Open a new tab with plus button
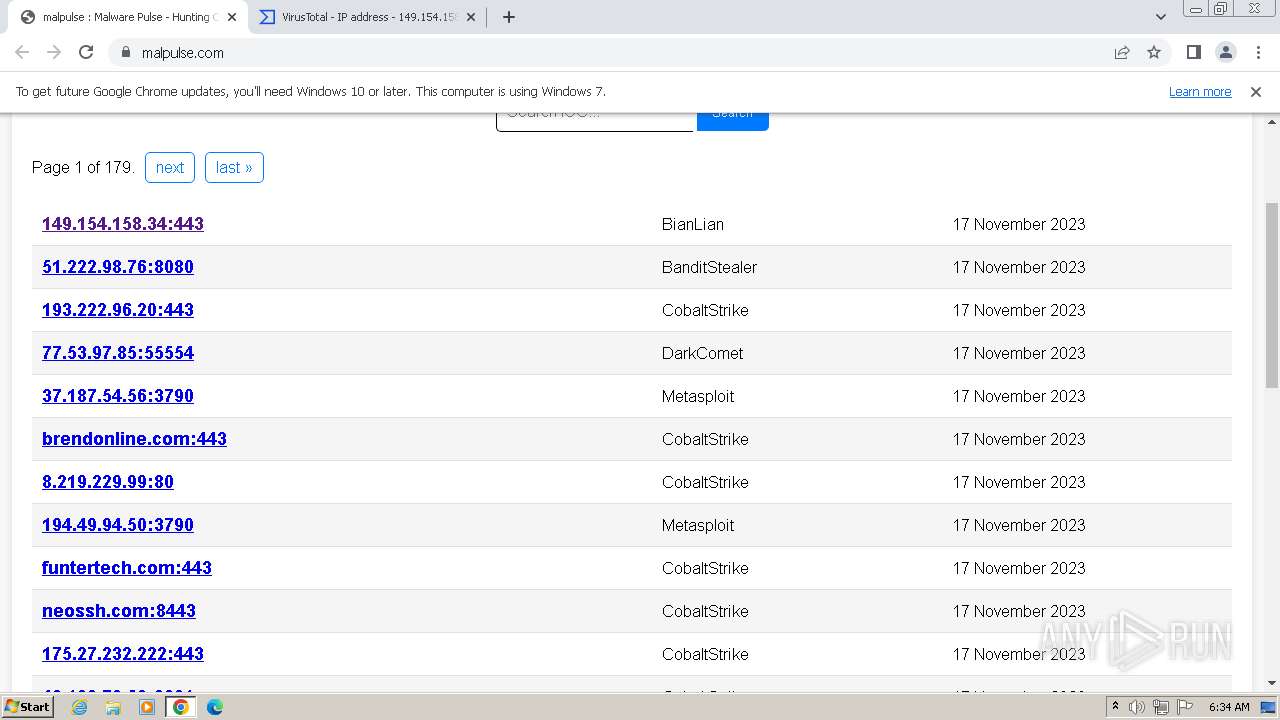The height and width of the screenshot is (720, 1280). click(509, 17)
